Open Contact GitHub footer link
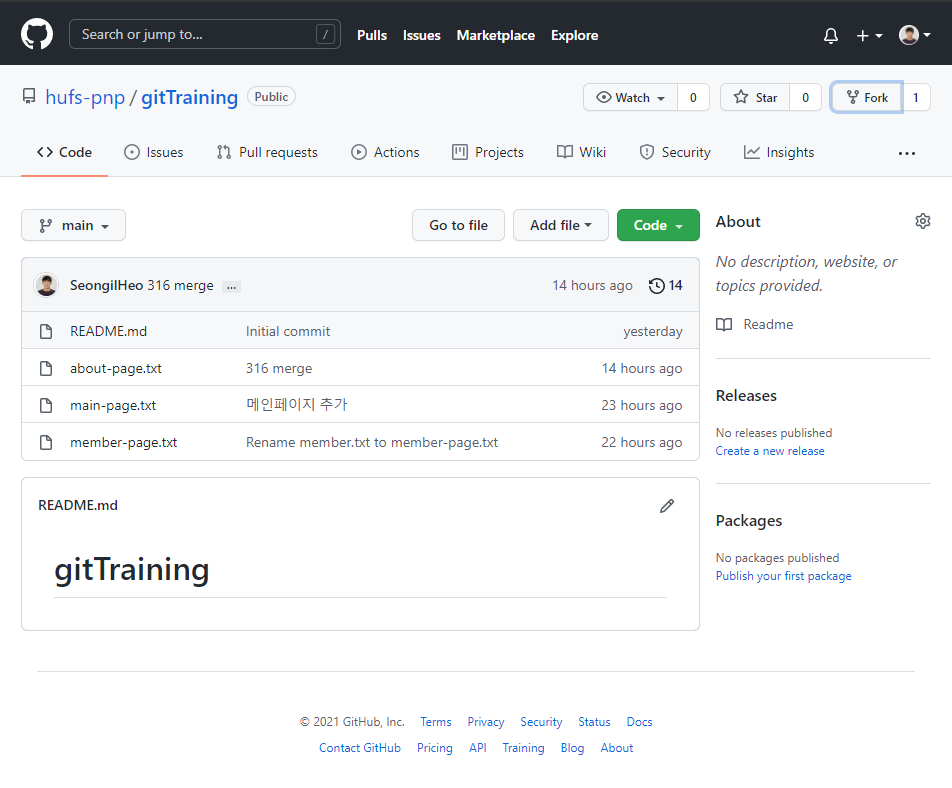Screen dimensions: 952x788 coord(359,748)
